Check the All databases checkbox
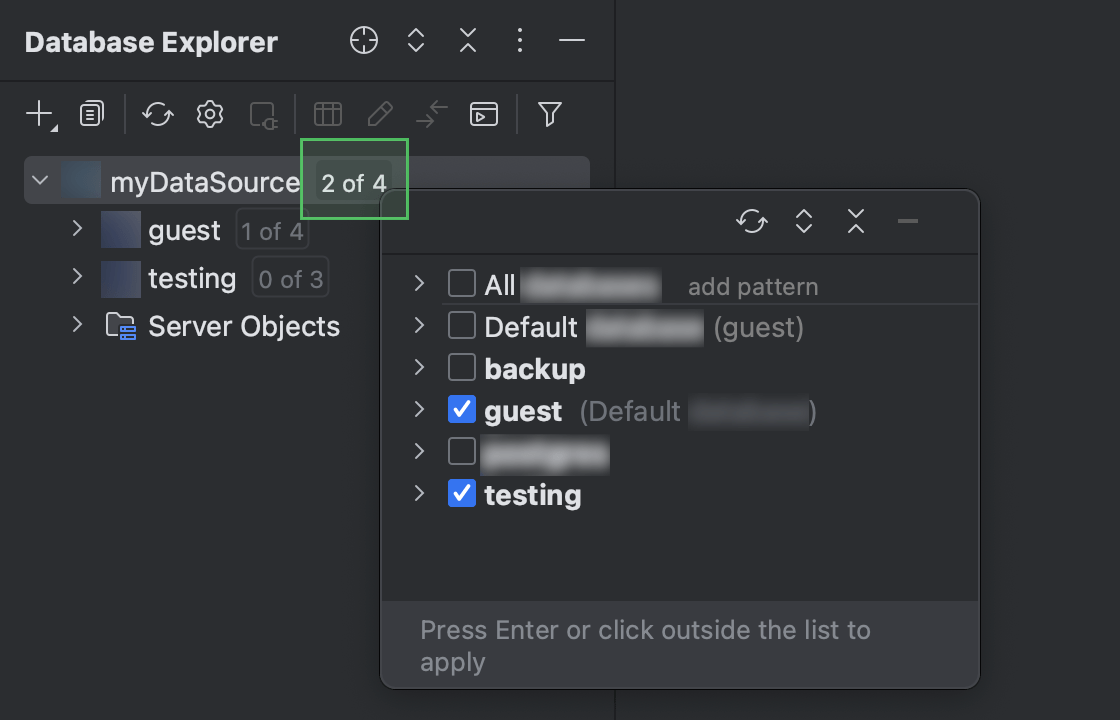Screen dimensions: 1120x720 (462, 284)
